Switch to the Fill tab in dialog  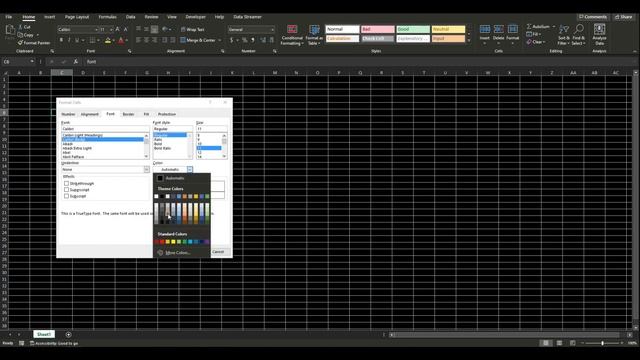(x=146, y=114)
